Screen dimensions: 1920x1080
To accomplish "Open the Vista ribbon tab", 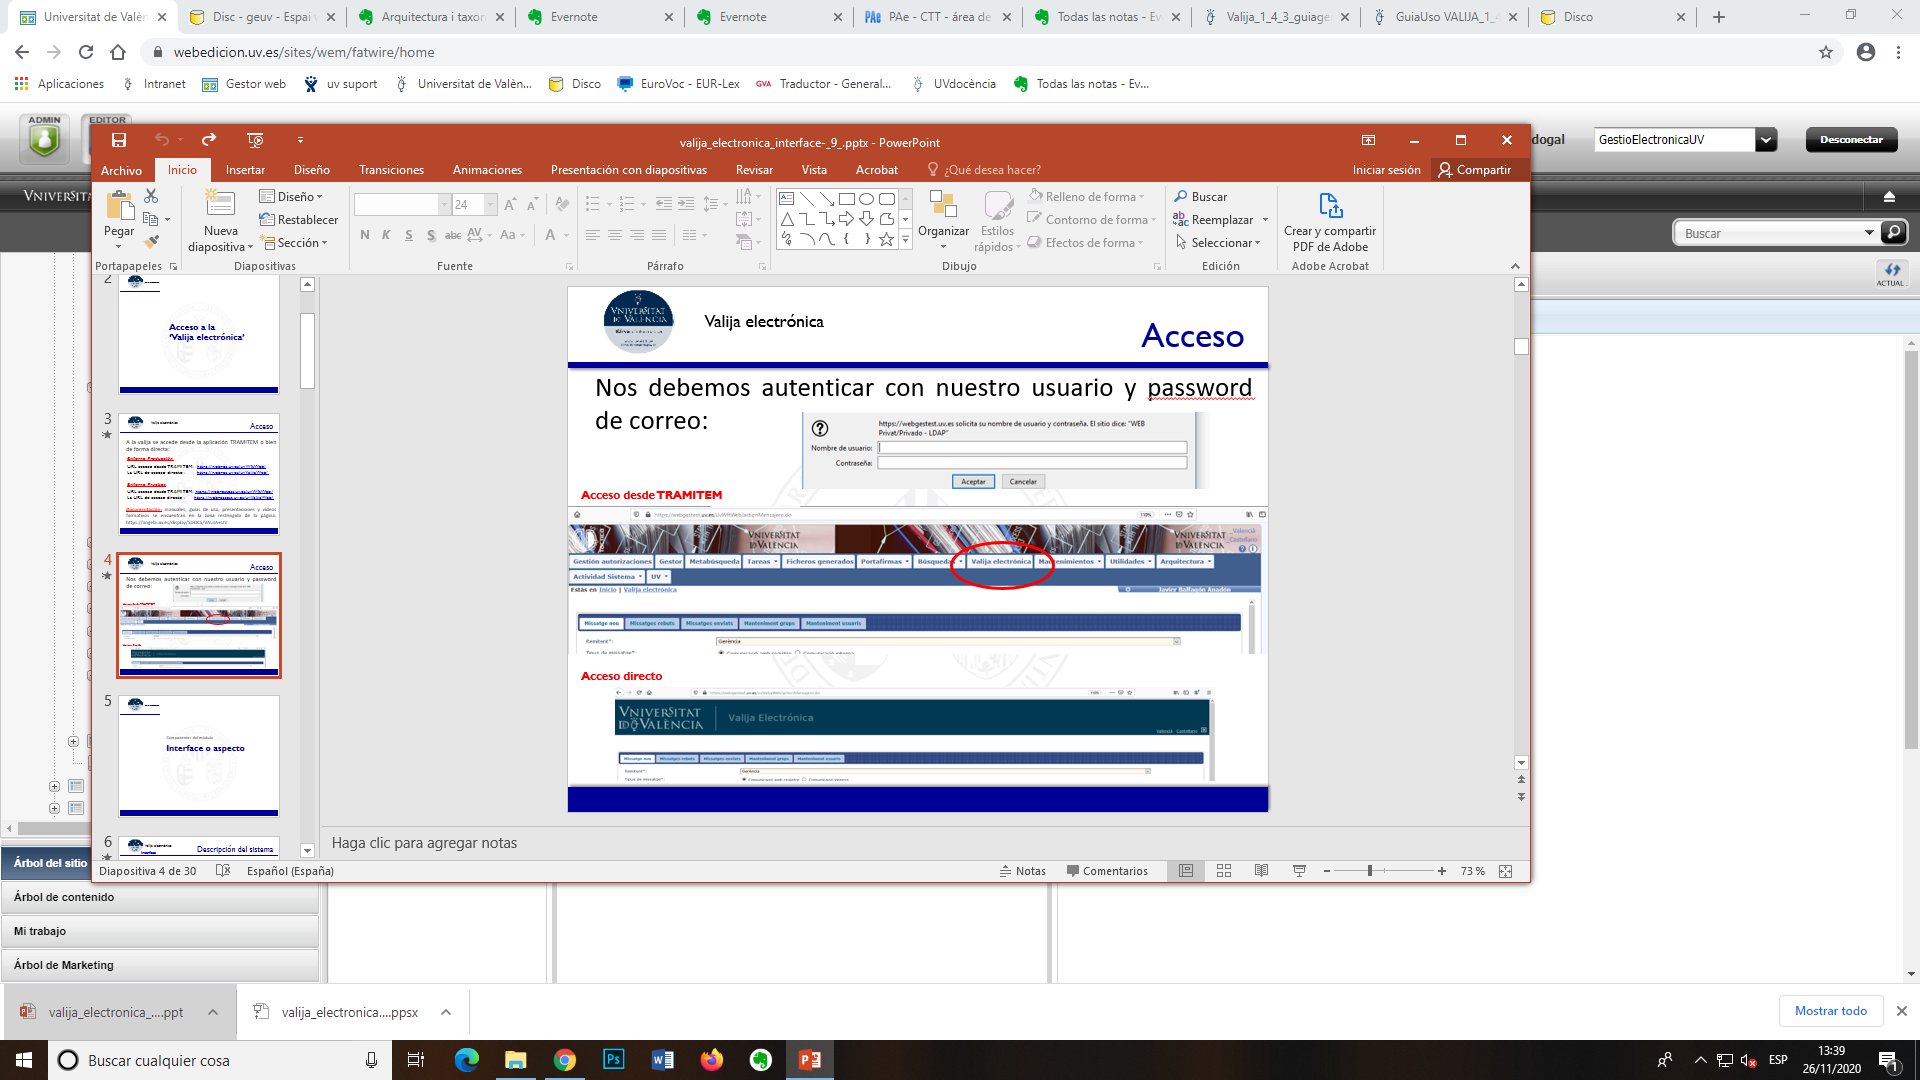I will (x=814, y=170).
